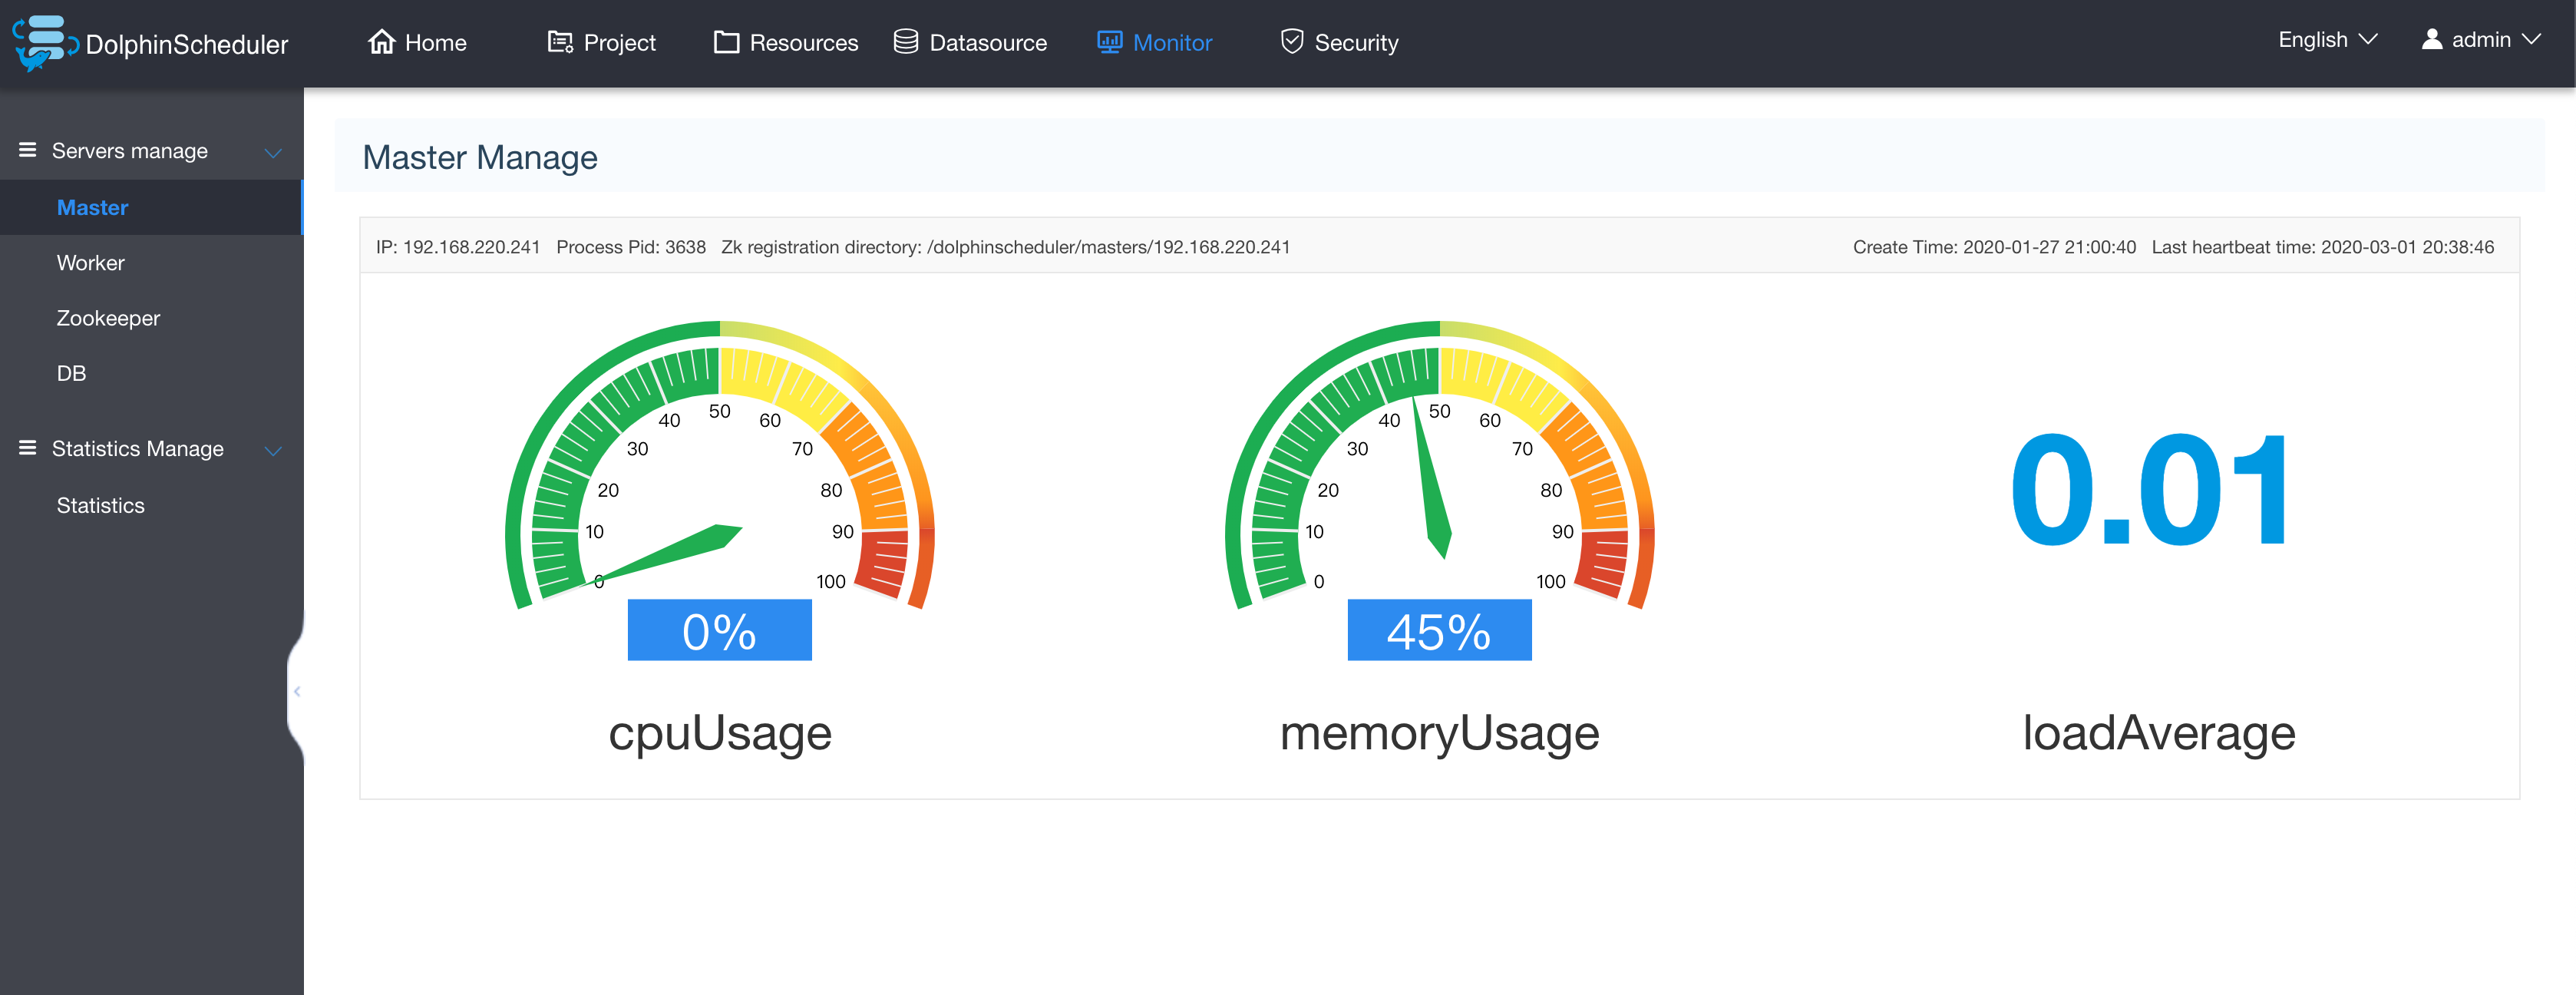
Task: Click the Servers manage hamburger icon
Action: tap(28, 150)
